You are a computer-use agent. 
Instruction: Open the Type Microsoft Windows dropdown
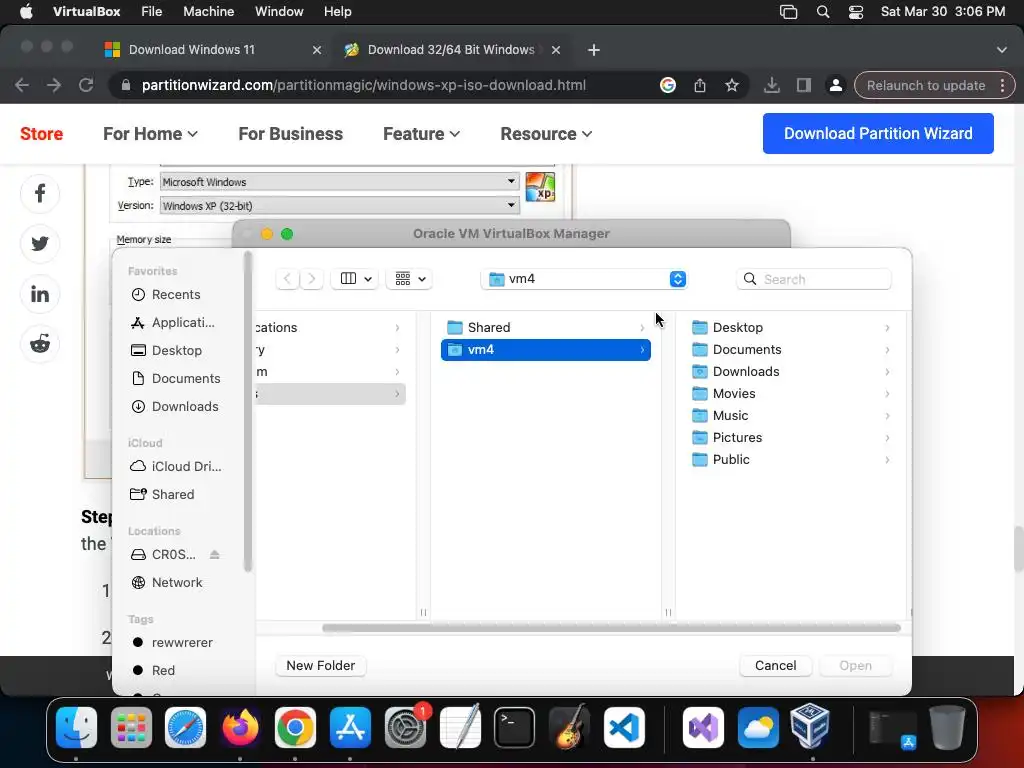coord(340,182)
